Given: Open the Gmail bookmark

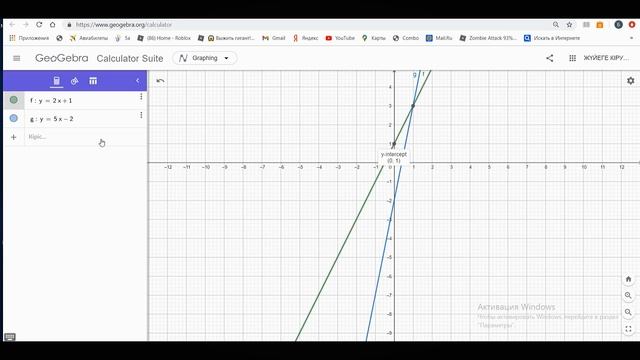Looking at the screenshot, I should tap(273, 38).
